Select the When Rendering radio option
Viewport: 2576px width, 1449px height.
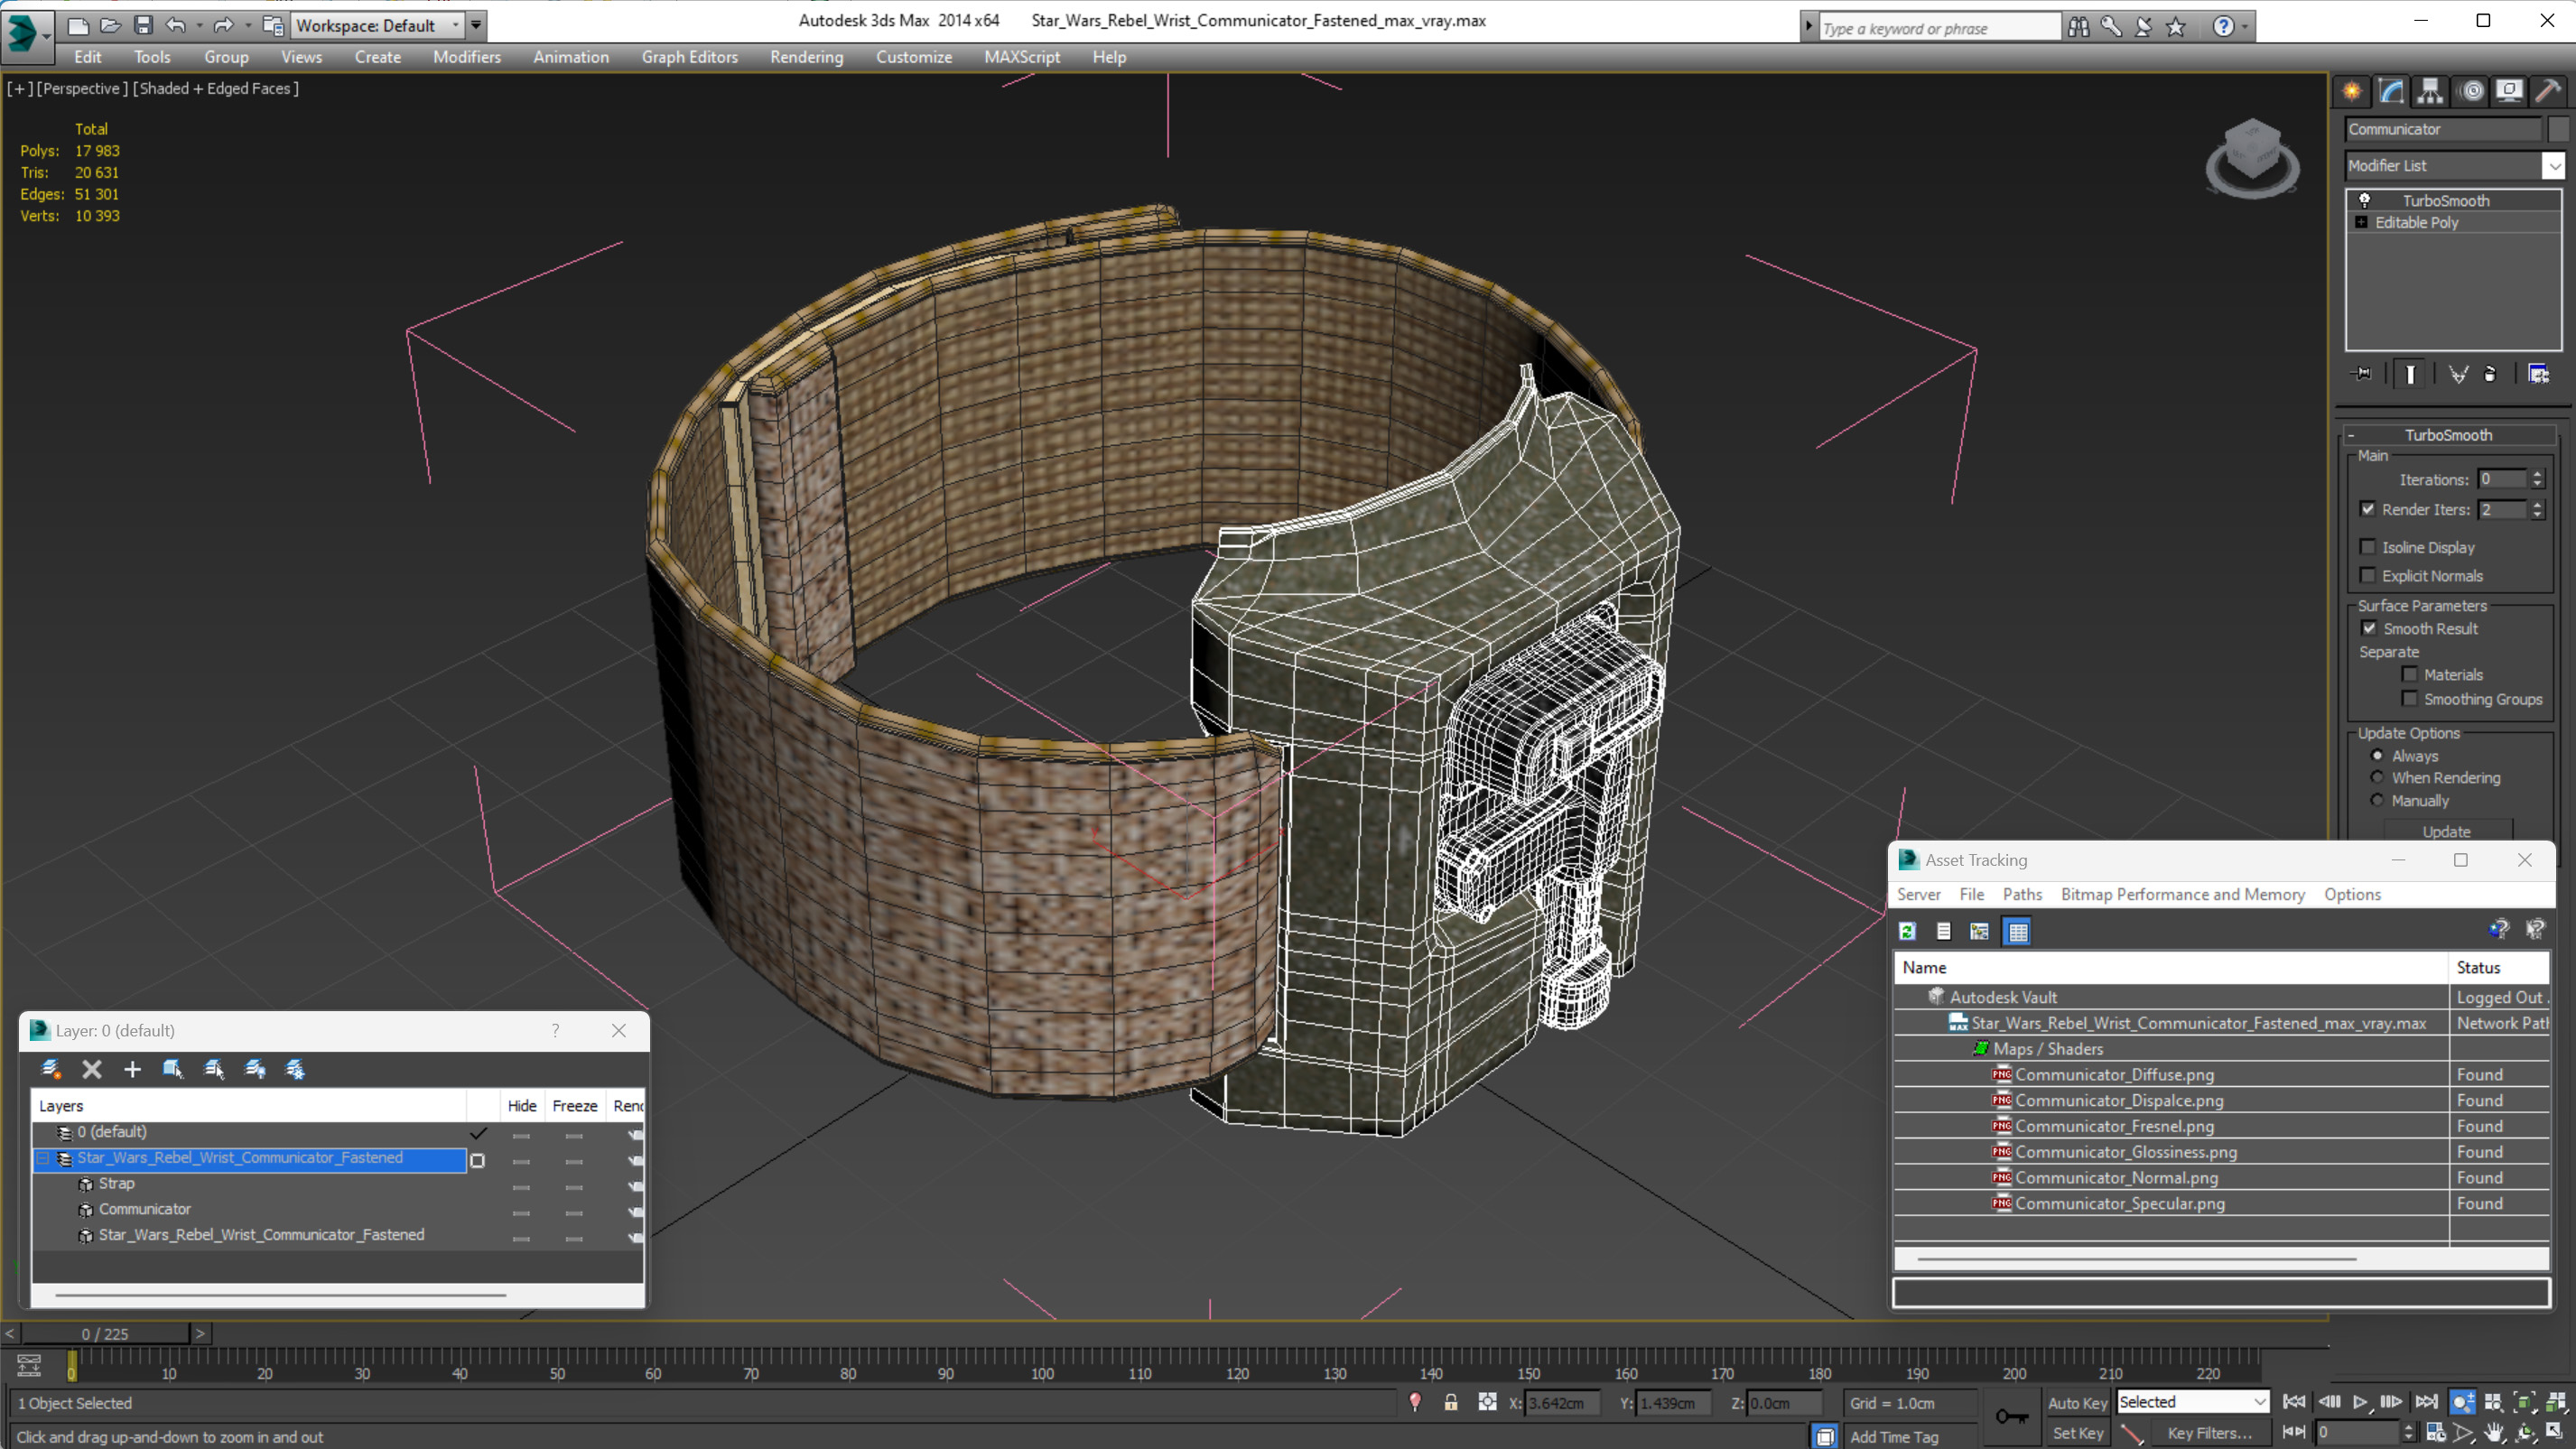tap(2377, 777)
